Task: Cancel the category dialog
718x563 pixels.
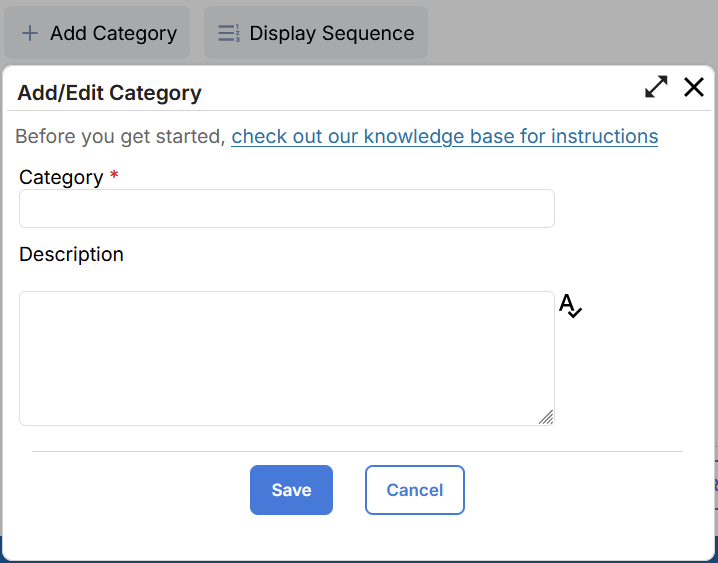Action: [414, 490]
